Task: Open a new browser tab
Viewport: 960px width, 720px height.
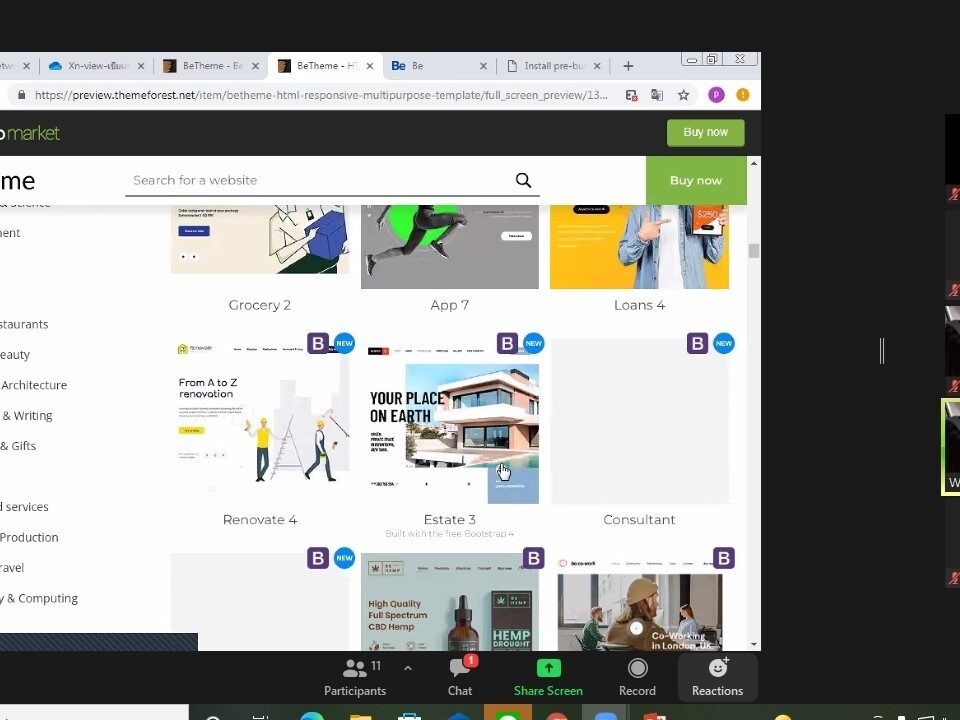Action: (628, 66)
